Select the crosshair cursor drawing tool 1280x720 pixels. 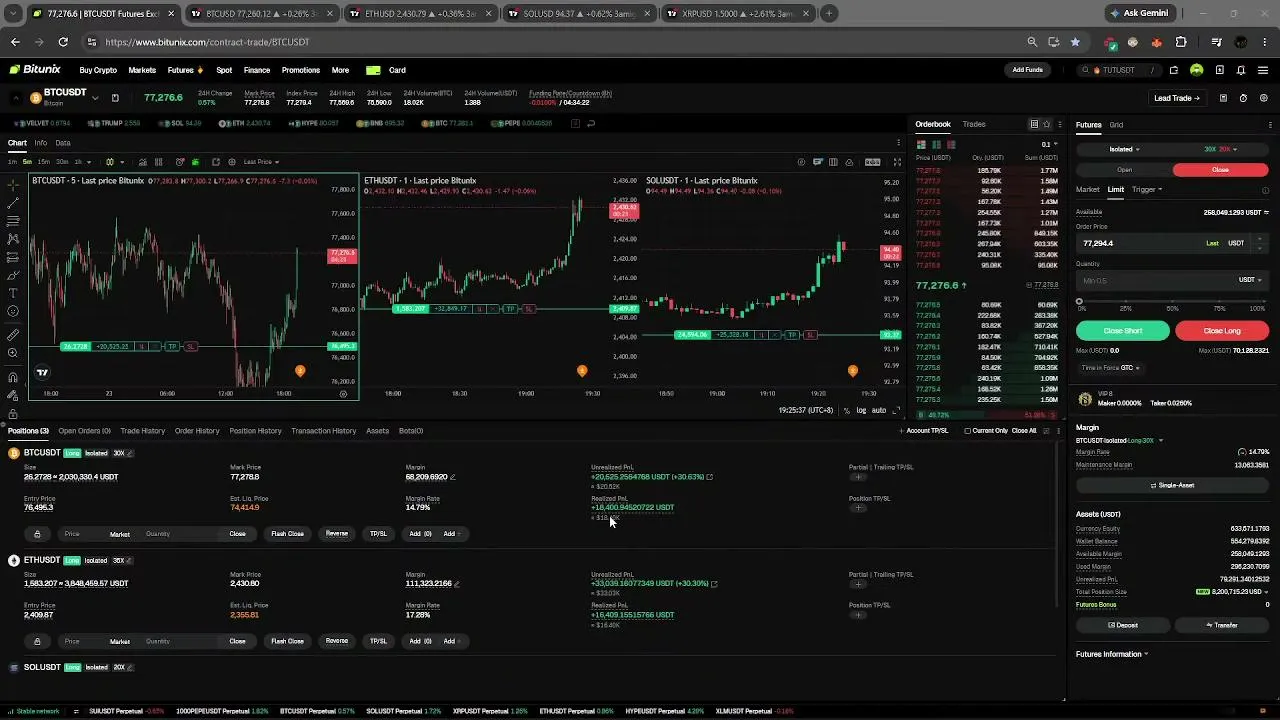click(x=13, y=185)
